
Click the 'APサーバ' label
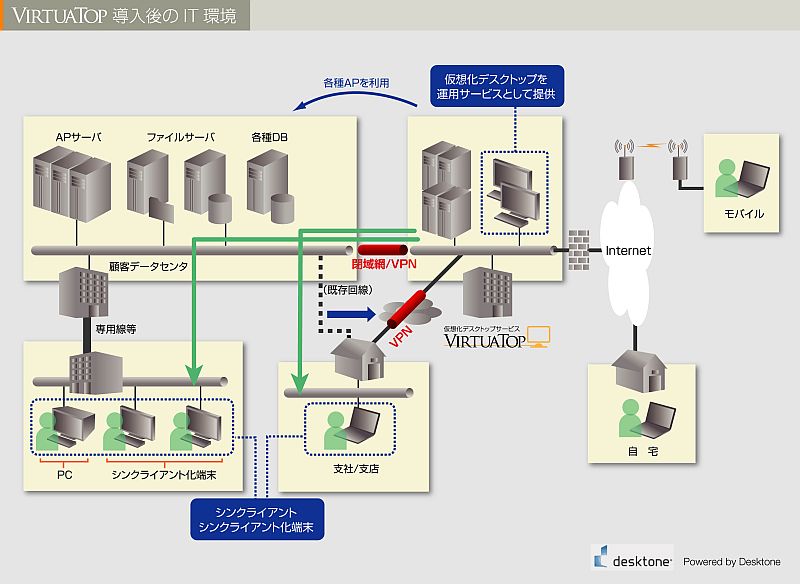(x=79, y=137)
